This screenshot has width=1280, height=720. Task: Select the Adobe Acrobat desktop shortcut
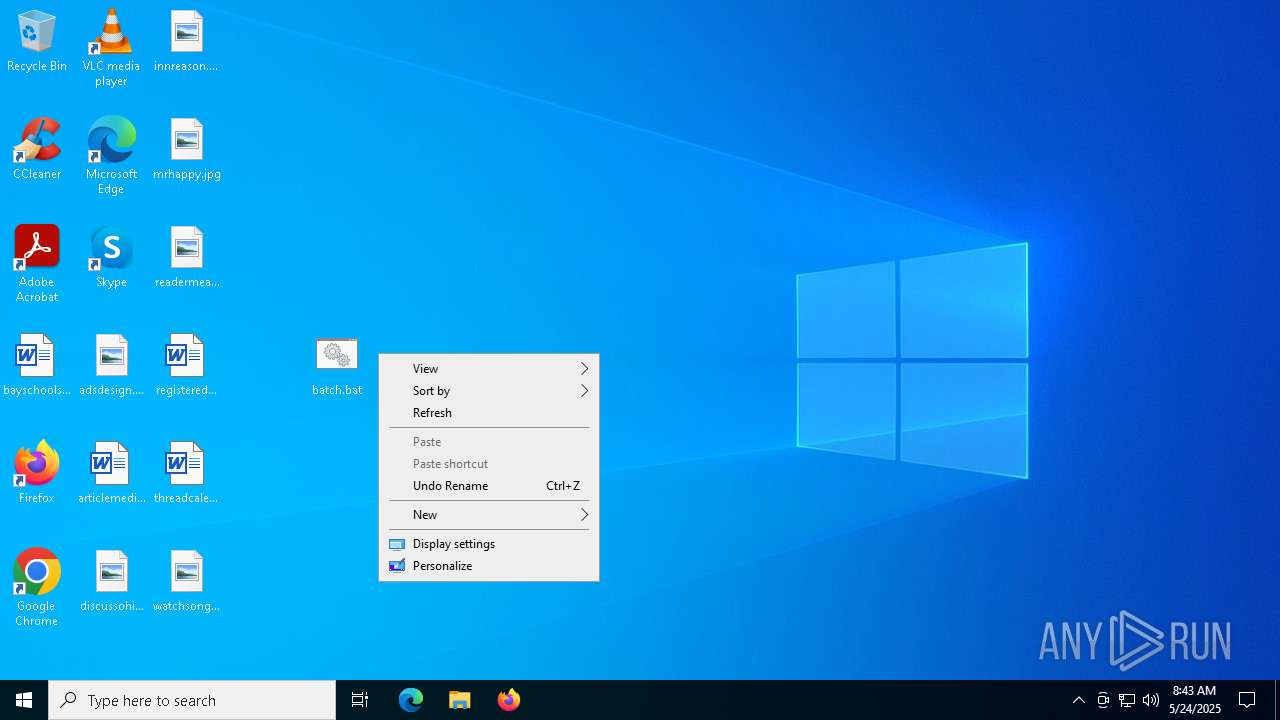point(37,264)
